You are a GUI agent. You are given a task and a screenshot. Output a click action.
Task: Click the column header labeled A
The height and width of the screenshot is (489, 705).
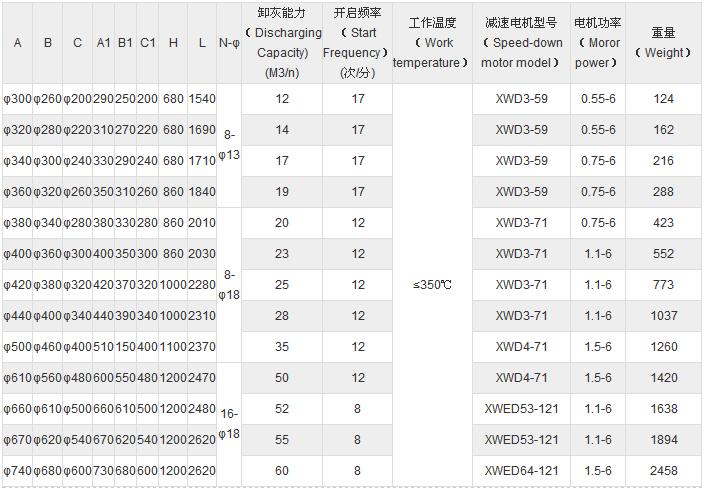18,43
